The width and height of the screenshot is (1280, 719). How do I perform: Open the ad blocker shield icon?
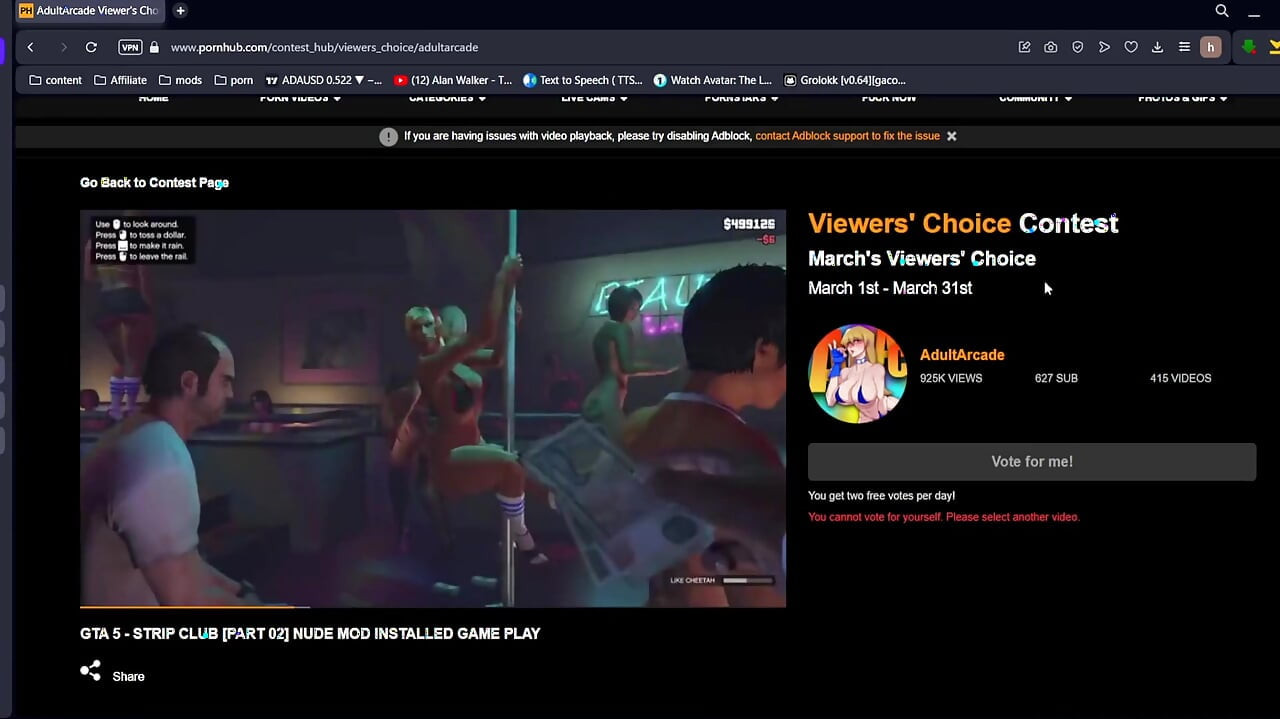tap(1078, 47)
